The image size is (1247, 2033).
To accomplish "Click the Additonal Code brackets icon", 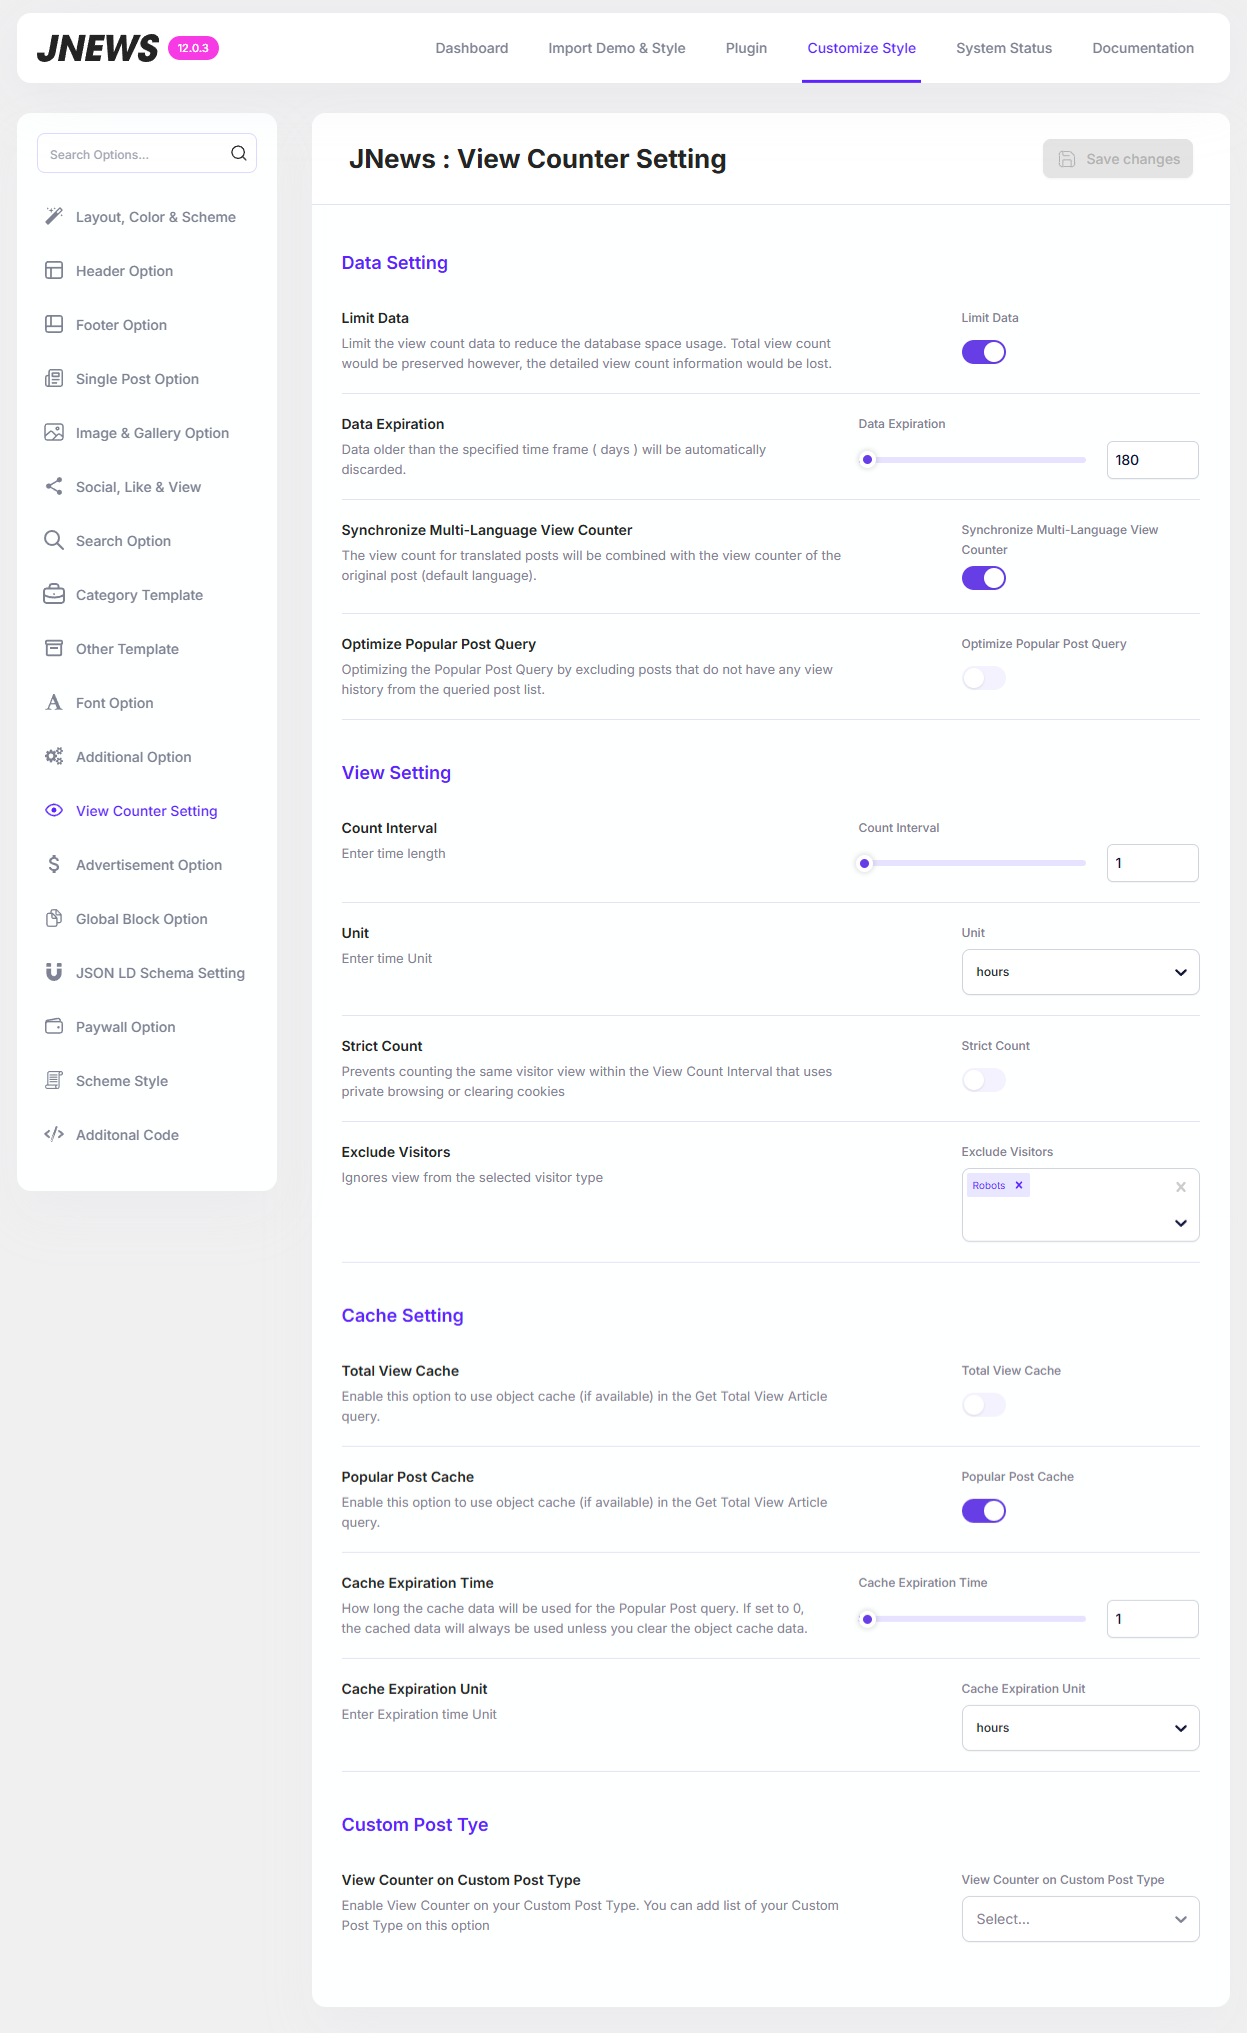I will pos(54,1134).
